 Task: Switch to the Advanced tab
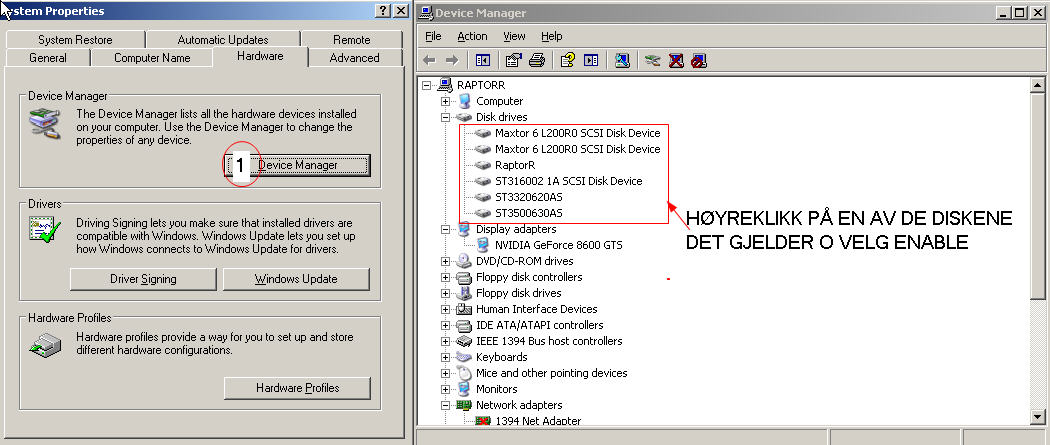click(354, 58)
